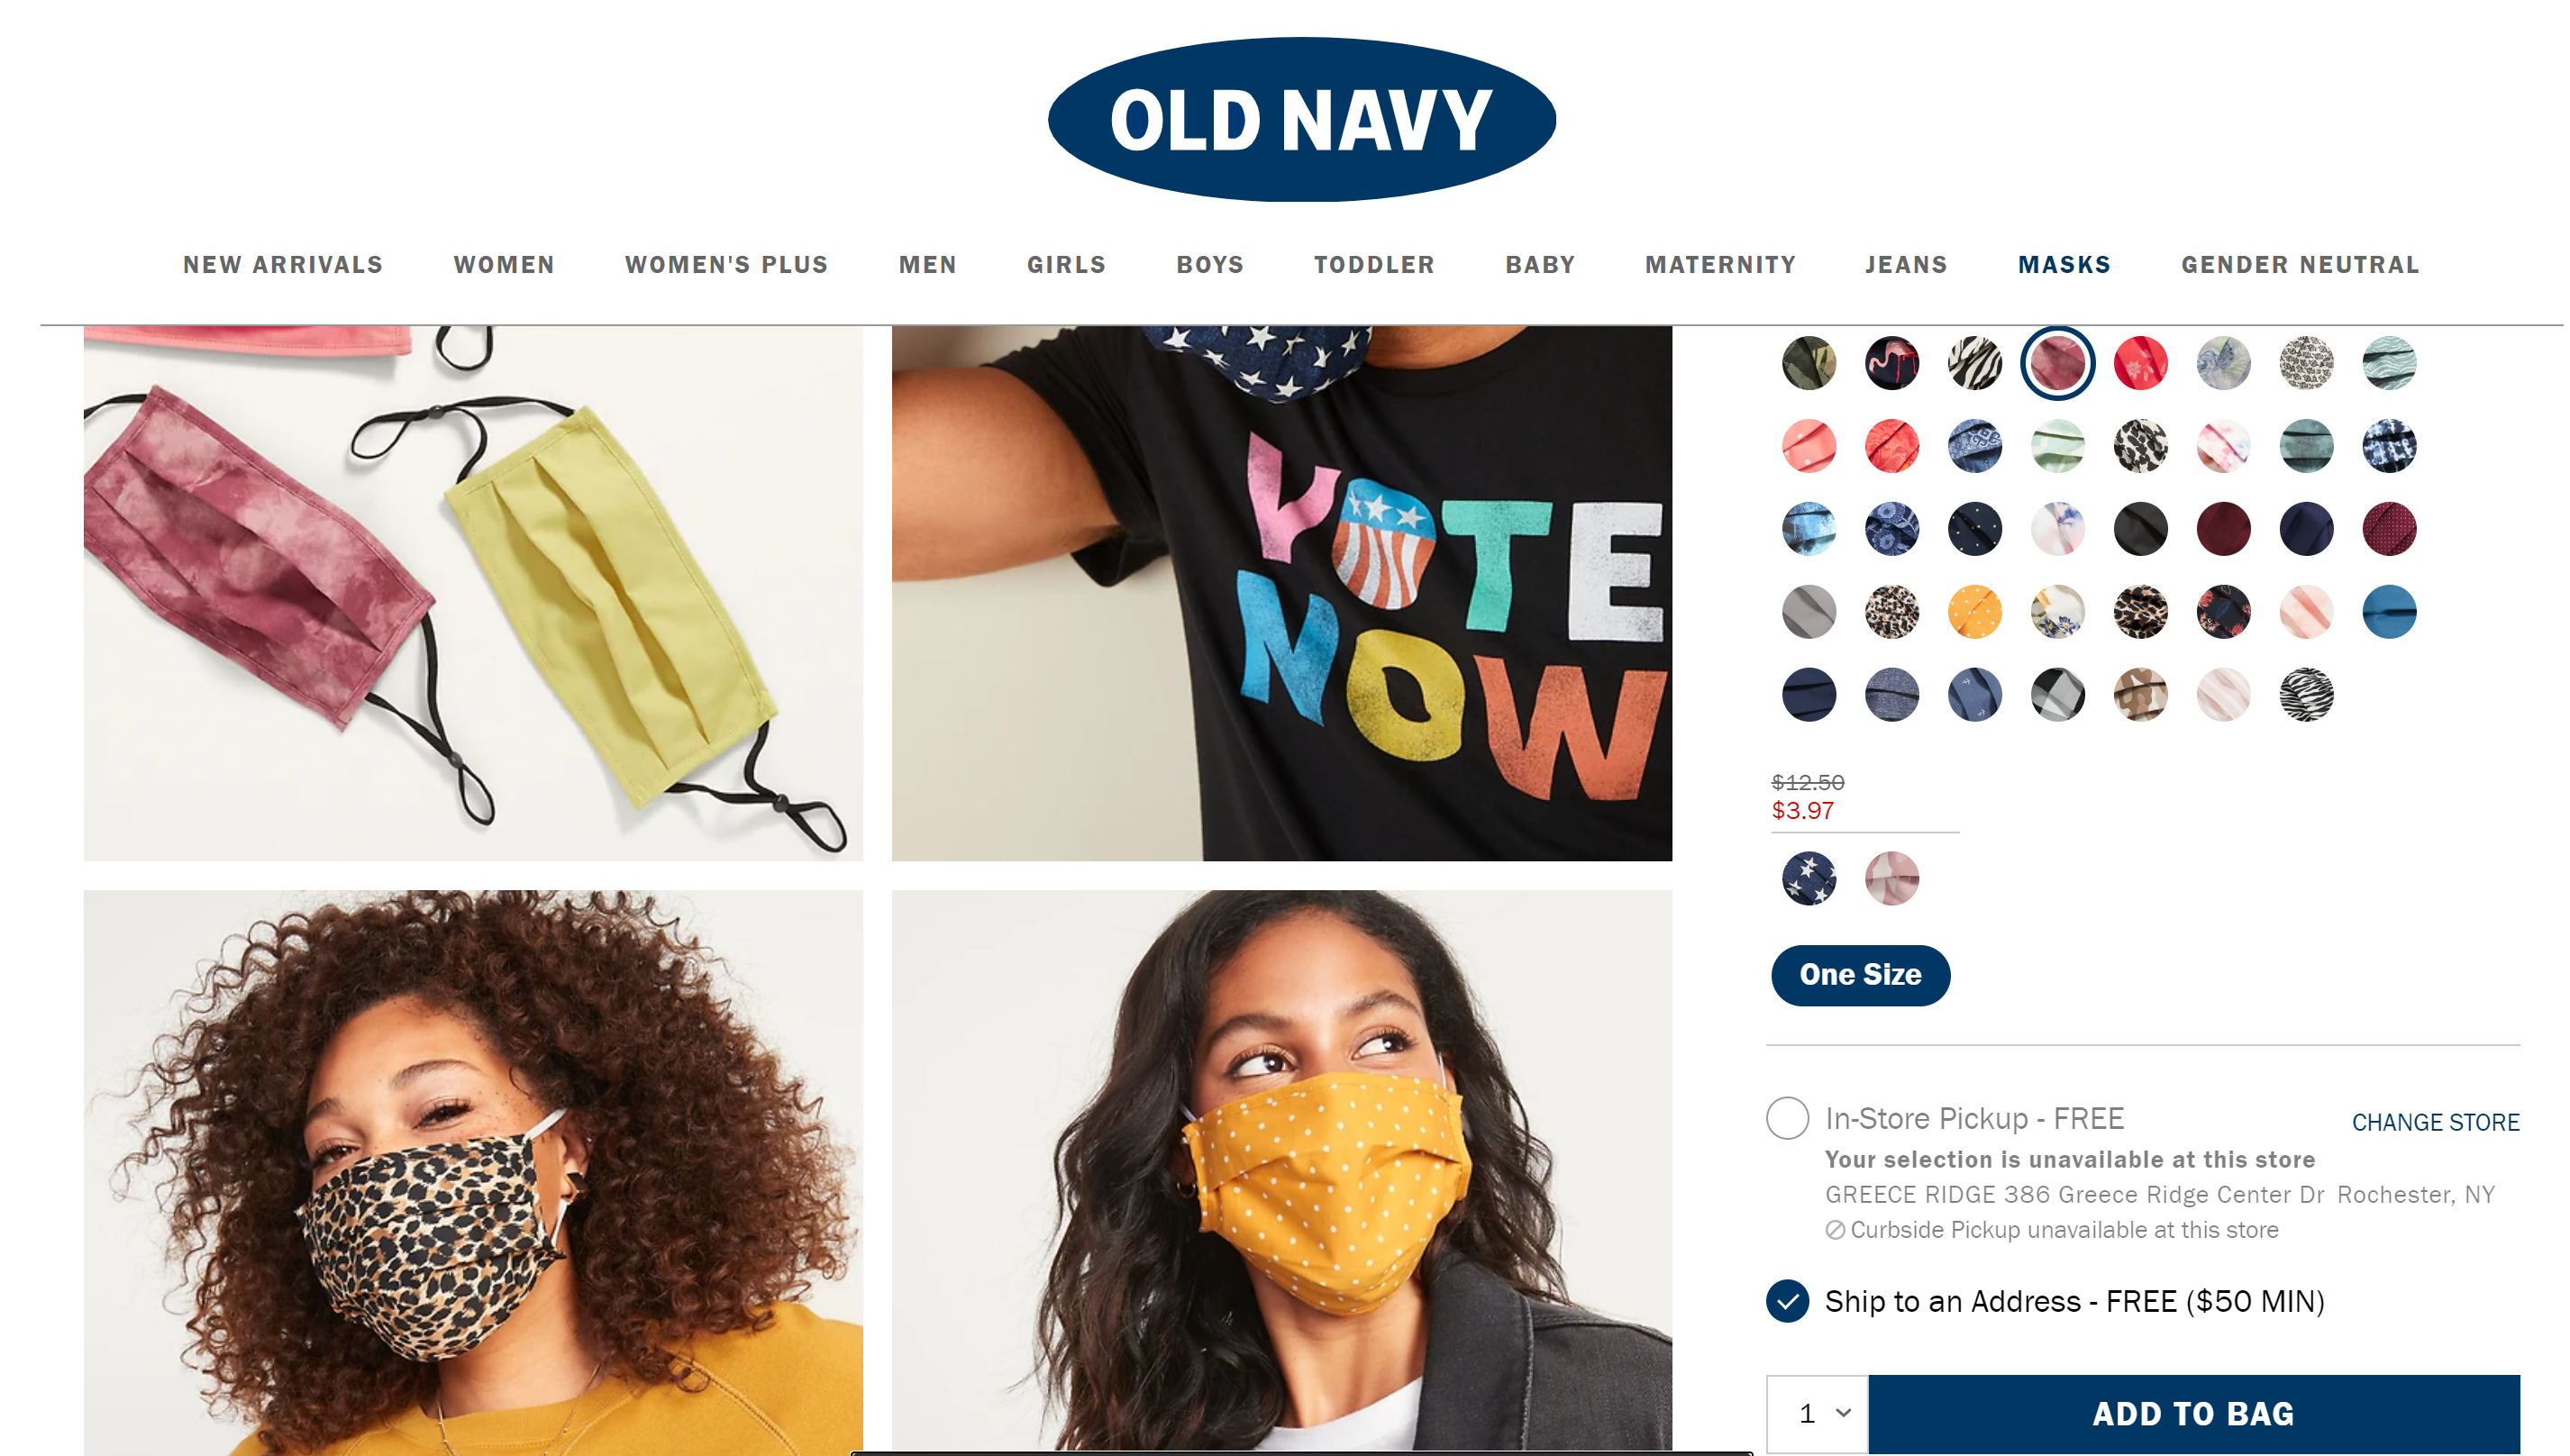The height and width of the screenshot is (1456, 2570).
Task: Open the Women's Plus menu
Action: tap(726, 264)
